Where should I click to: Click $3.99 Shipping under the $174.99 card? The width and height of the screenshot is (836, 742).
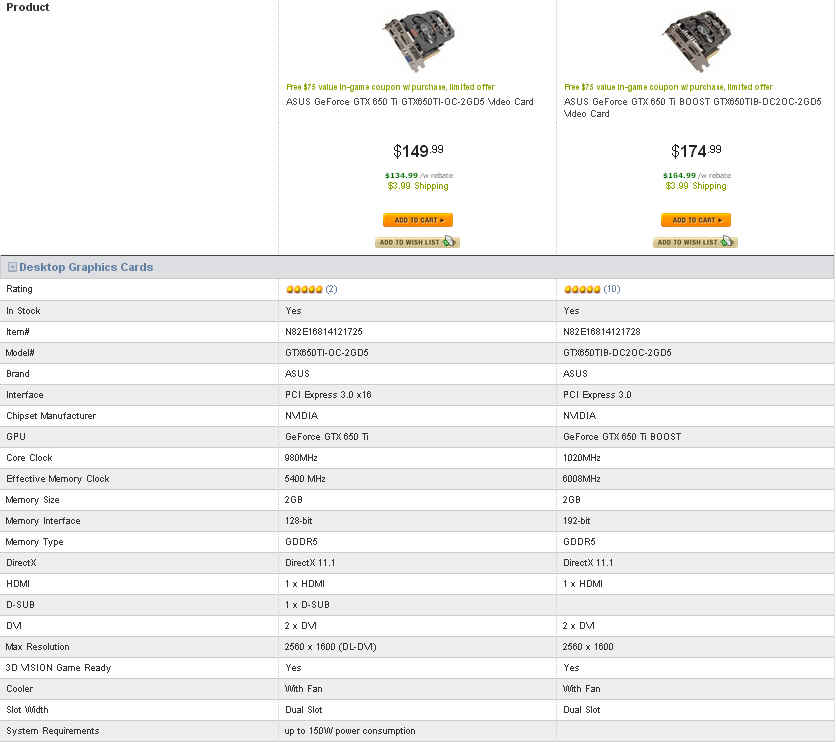pos(695,186)
